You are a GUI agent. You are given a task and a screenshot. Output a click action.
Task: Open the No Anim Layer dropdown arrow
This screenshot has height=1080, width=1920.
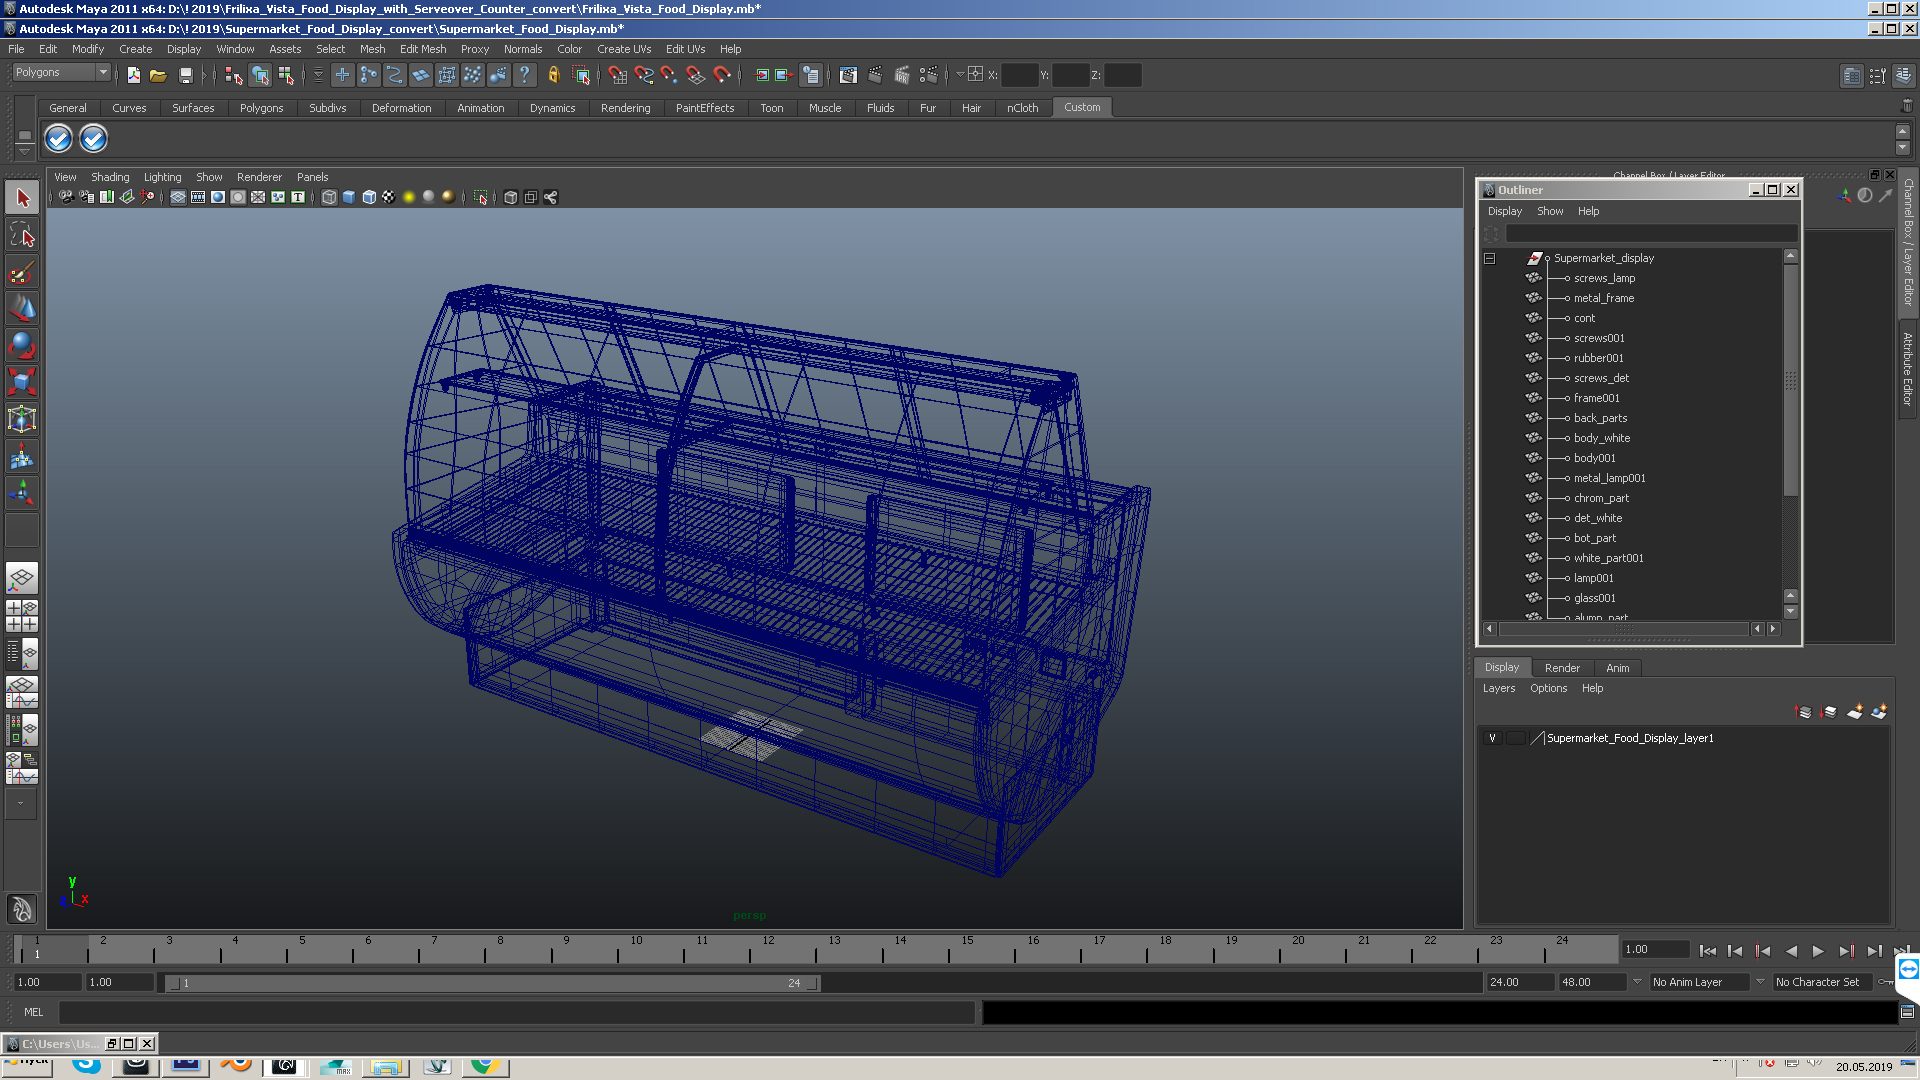(1637, 982)
